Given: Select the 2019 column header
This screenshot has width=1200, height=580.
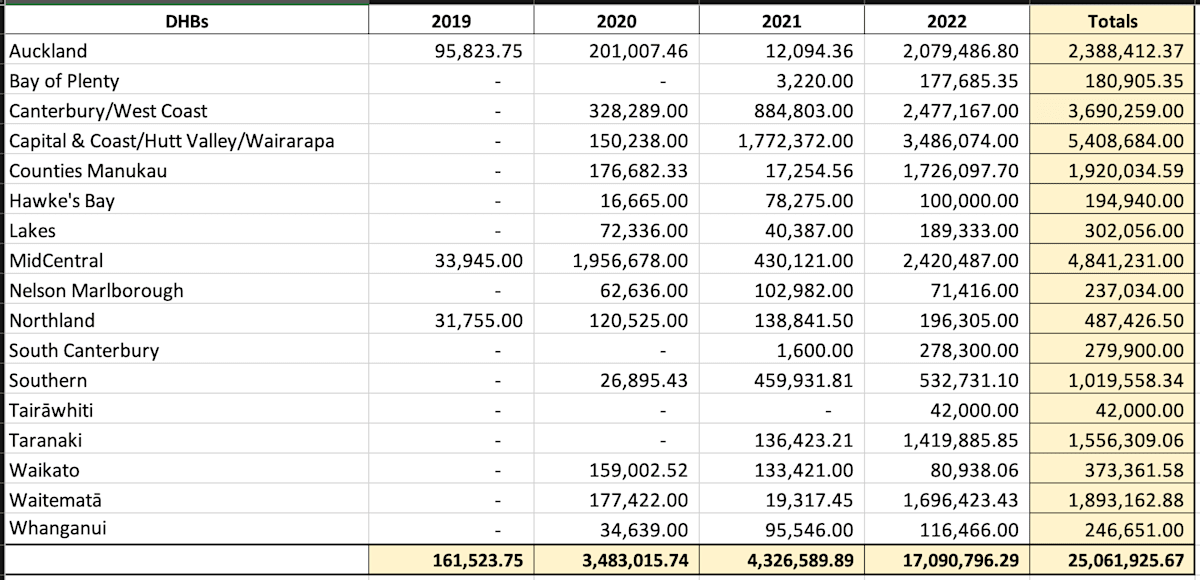Looking at the screenshot, I should (451, 21).
